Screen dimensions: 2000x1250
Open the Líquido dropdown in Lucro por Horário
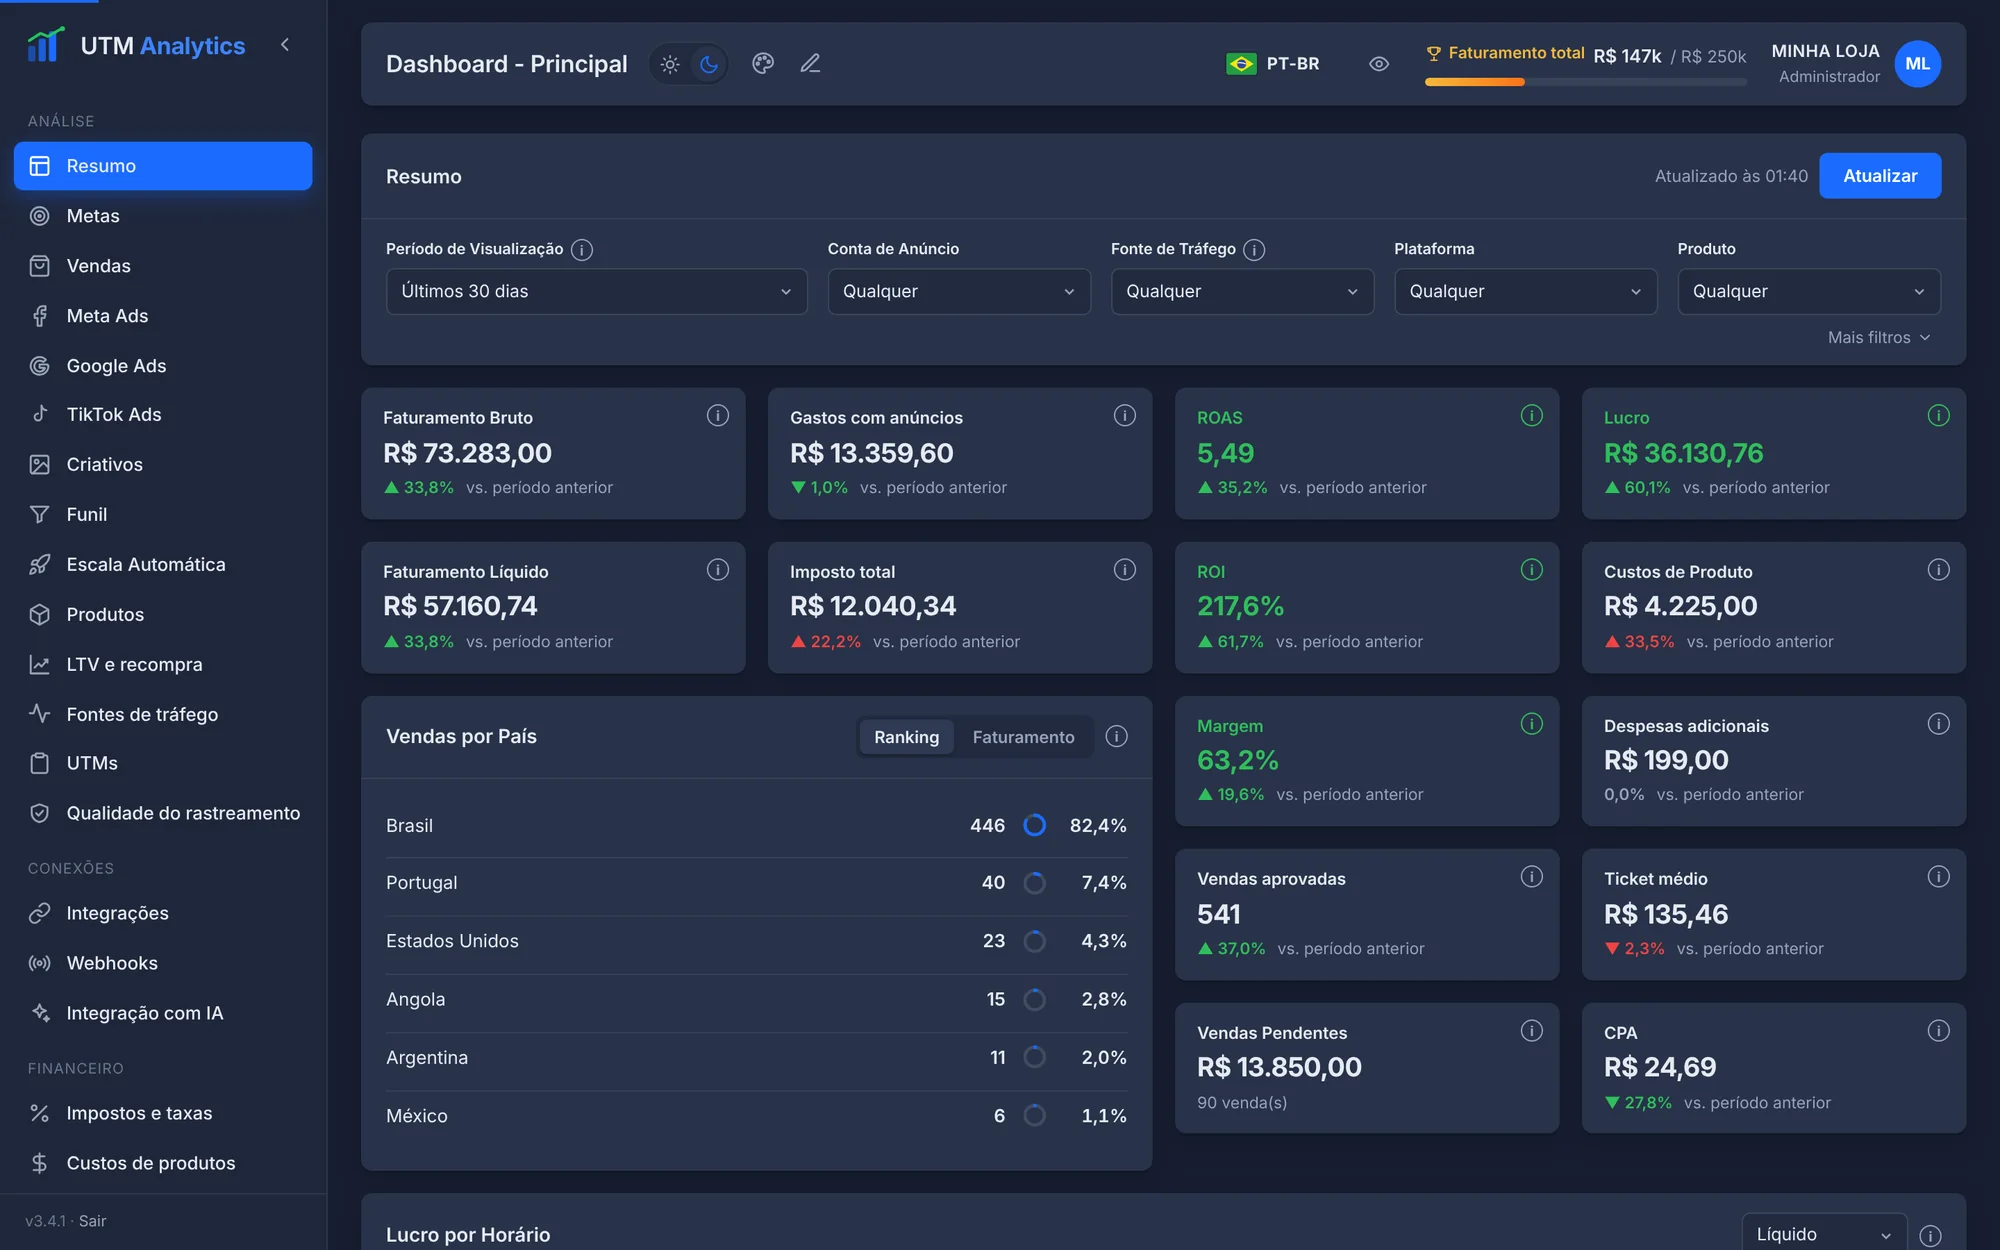coord(1823,1234)
